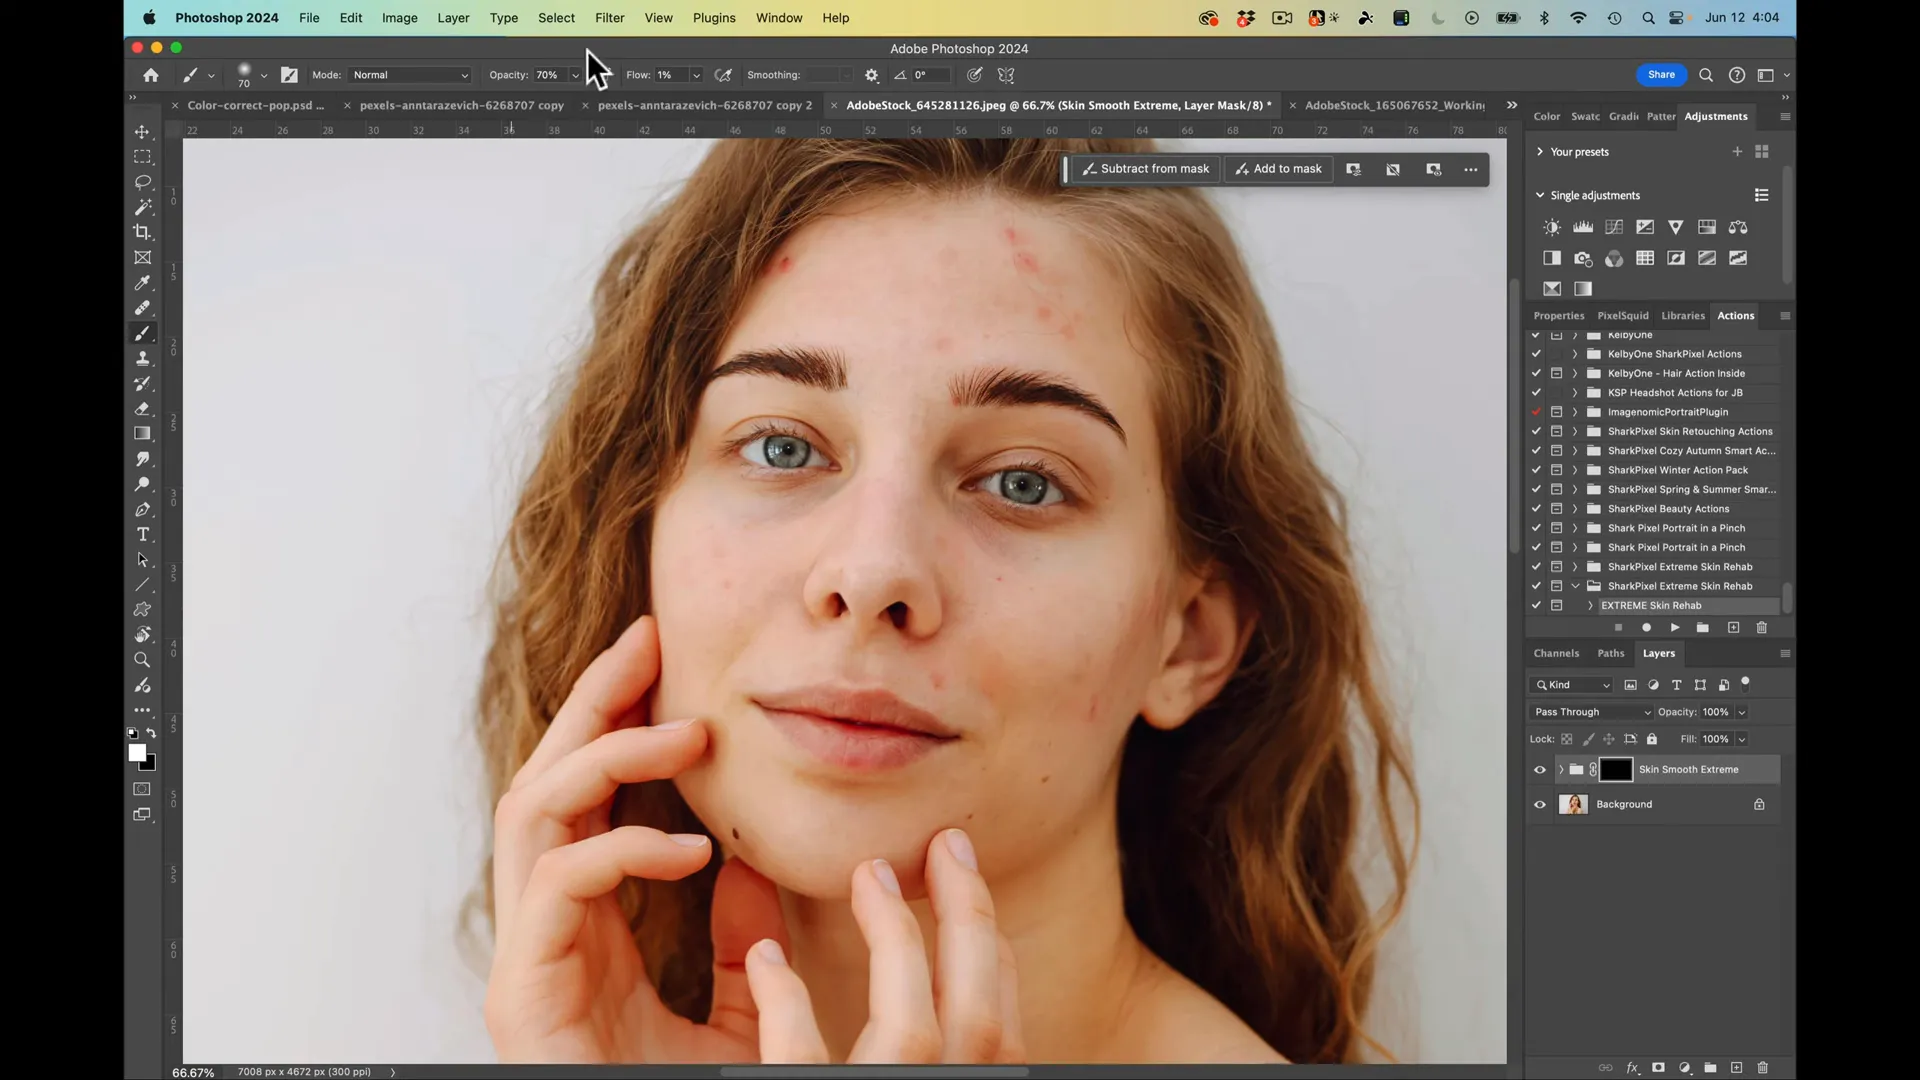The image size is (1920, 1080).
Task: Open the Layer menu
Action: point(453,18)
